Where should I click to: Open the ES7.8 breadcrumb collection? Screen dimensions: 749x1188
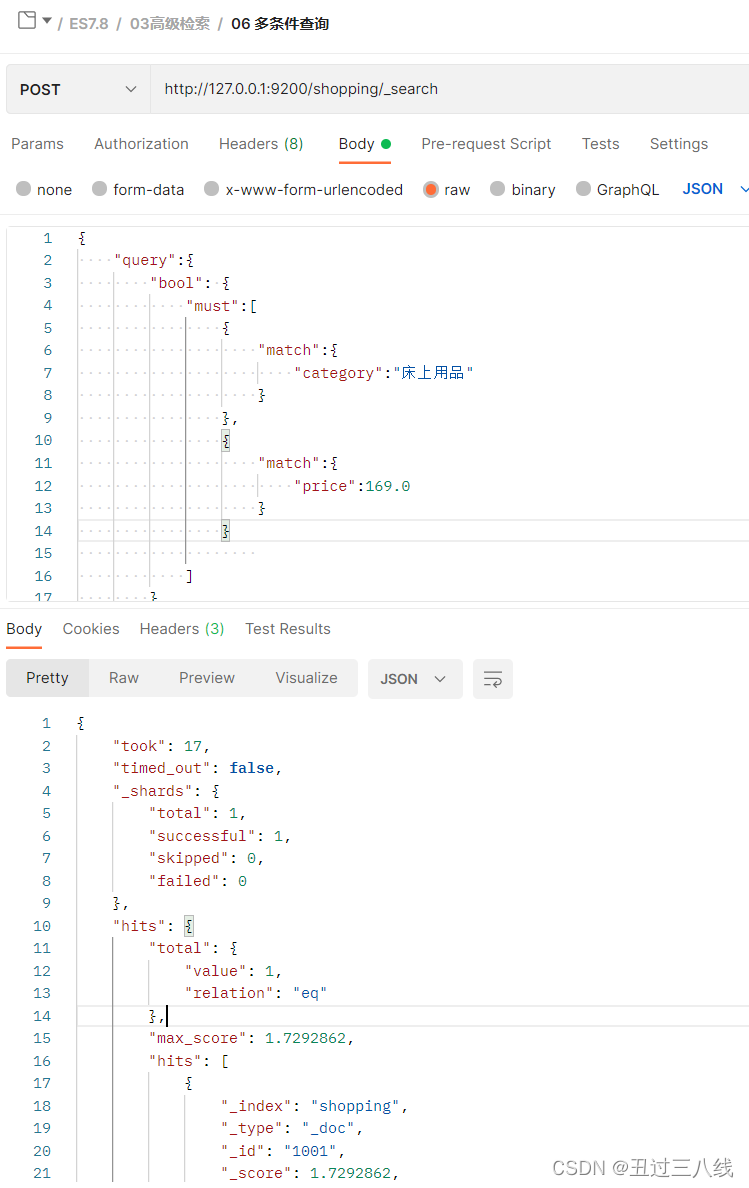coord(89,23)
